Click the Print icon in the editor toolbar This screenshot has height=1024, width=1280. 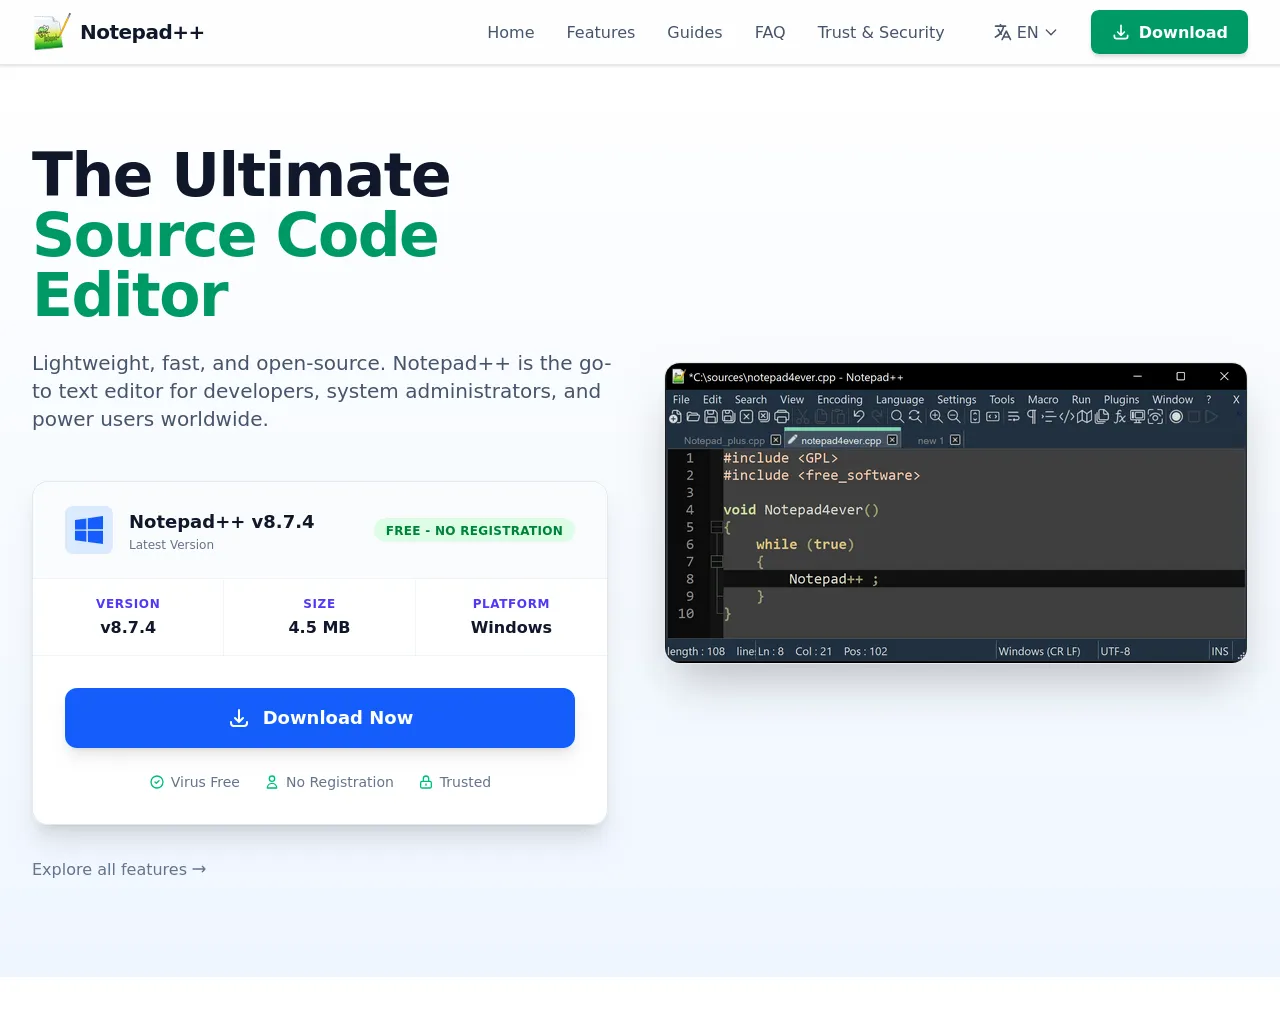tap(782, 417)
